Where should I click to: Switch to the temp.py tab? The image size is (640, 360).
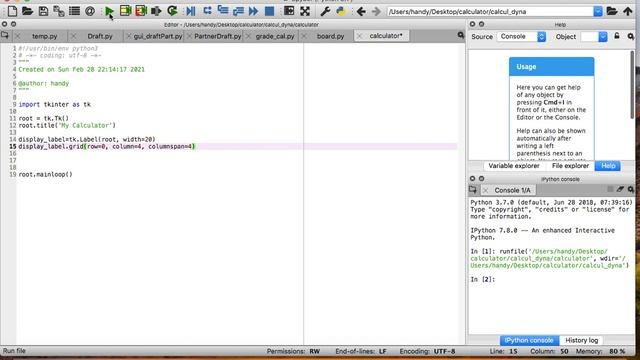click(44, 36)
